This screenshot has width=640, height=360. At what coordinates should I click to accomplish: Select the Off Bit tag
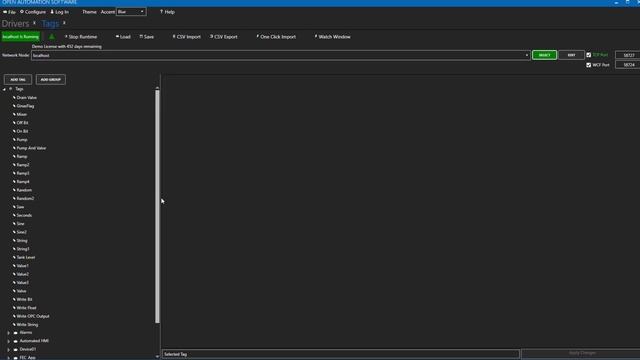pyautogui.click(x=22, y=123)
